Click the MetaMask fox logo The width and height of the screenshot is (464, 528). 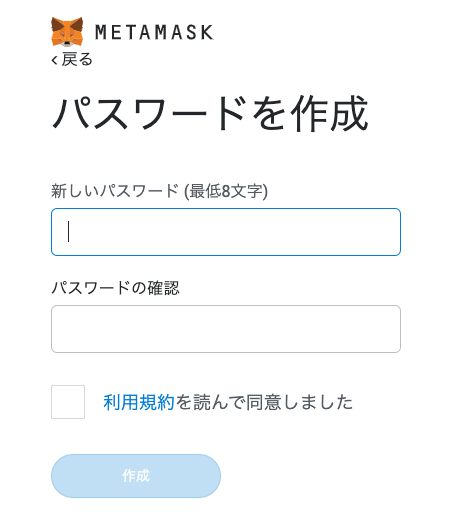click(67, 31)
